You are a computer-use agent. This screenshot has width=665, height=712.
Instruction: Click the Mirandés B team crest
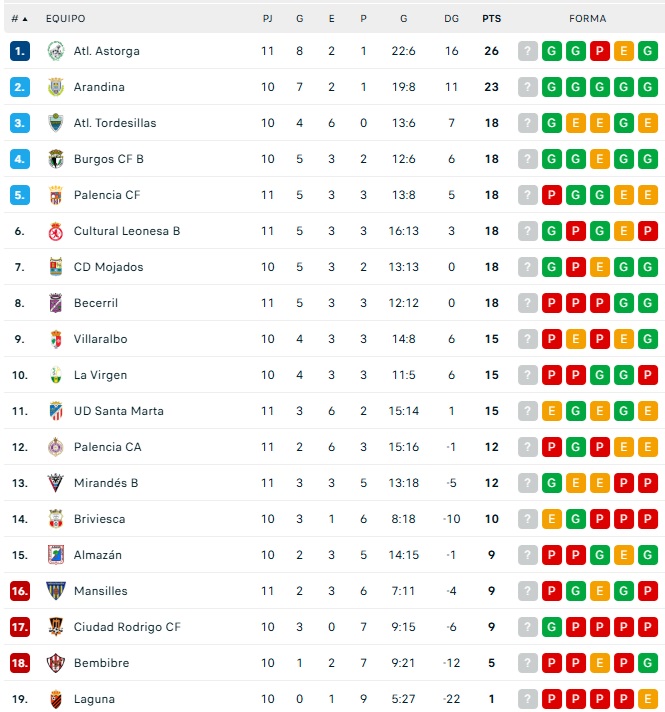coord(56,483)
